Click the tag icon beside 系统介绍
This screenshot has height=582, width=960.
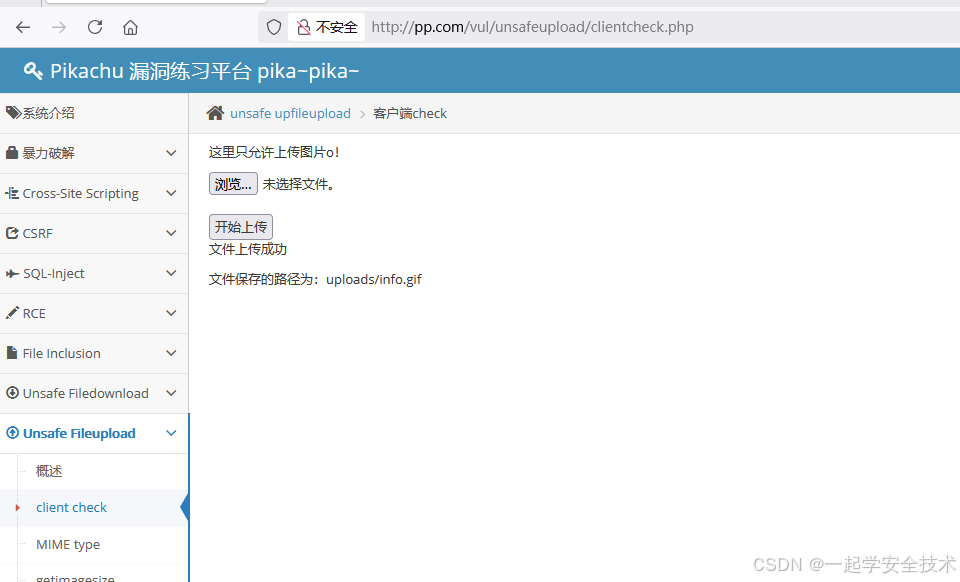13,113
